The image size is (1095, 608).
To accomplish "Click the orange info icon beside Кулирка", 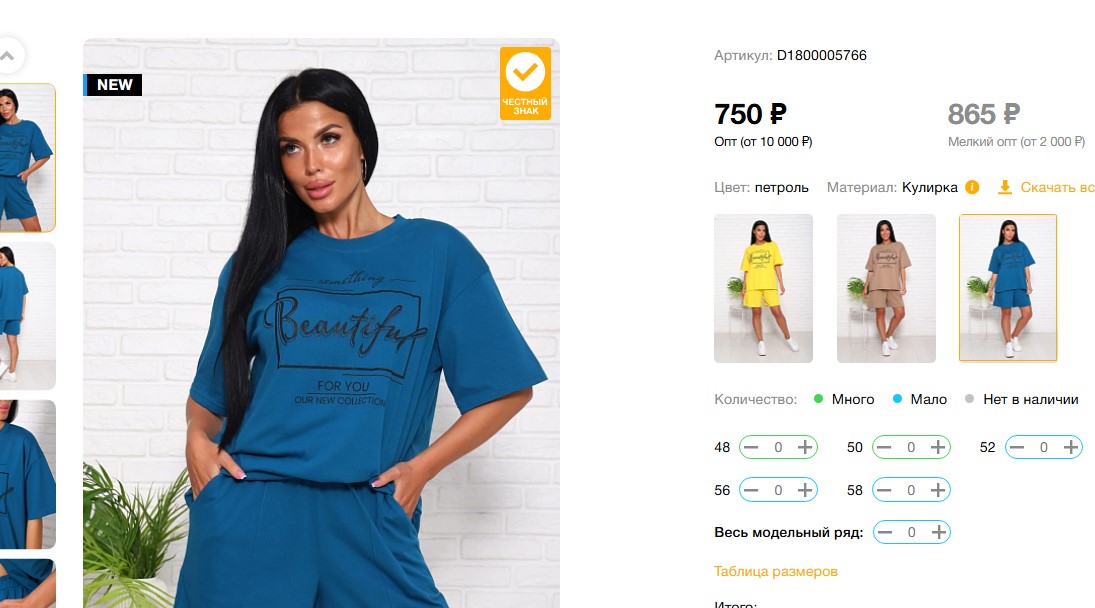I will 972,187.
